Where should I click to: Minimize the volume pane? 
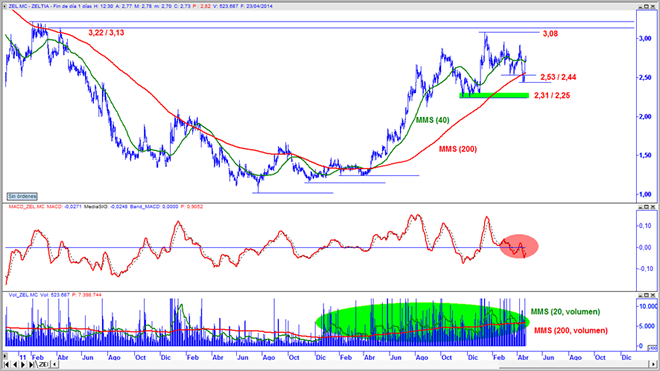click(640, 295)
